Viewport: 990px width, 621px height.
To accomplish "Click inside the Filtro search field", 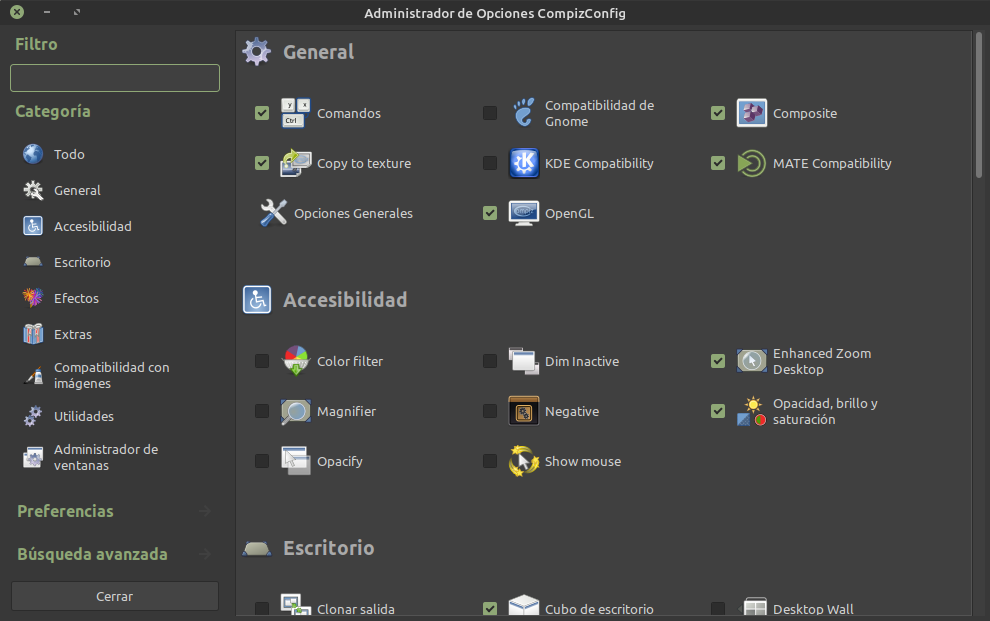I will click(x=114, y=77).
